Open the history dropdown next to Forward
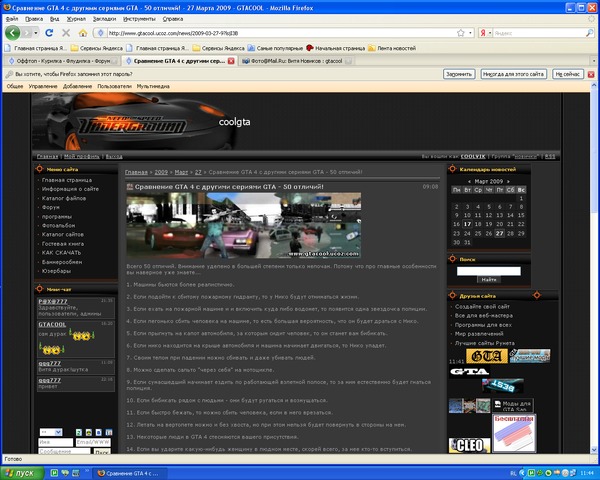Image resolution: width=600 pixels, height=480 pixels. [36, 33]
